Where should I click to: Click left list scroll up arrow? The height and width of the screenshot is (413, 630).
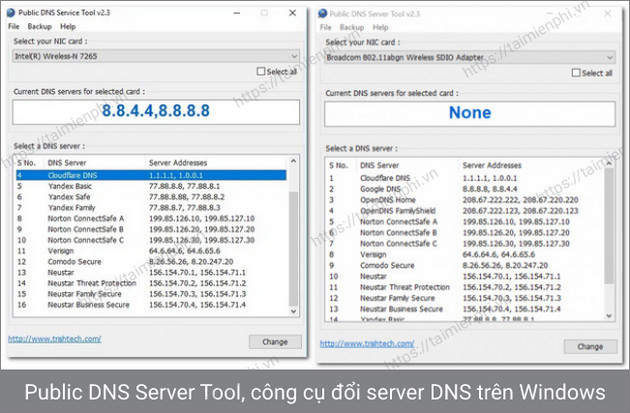[x=293, y=161]
